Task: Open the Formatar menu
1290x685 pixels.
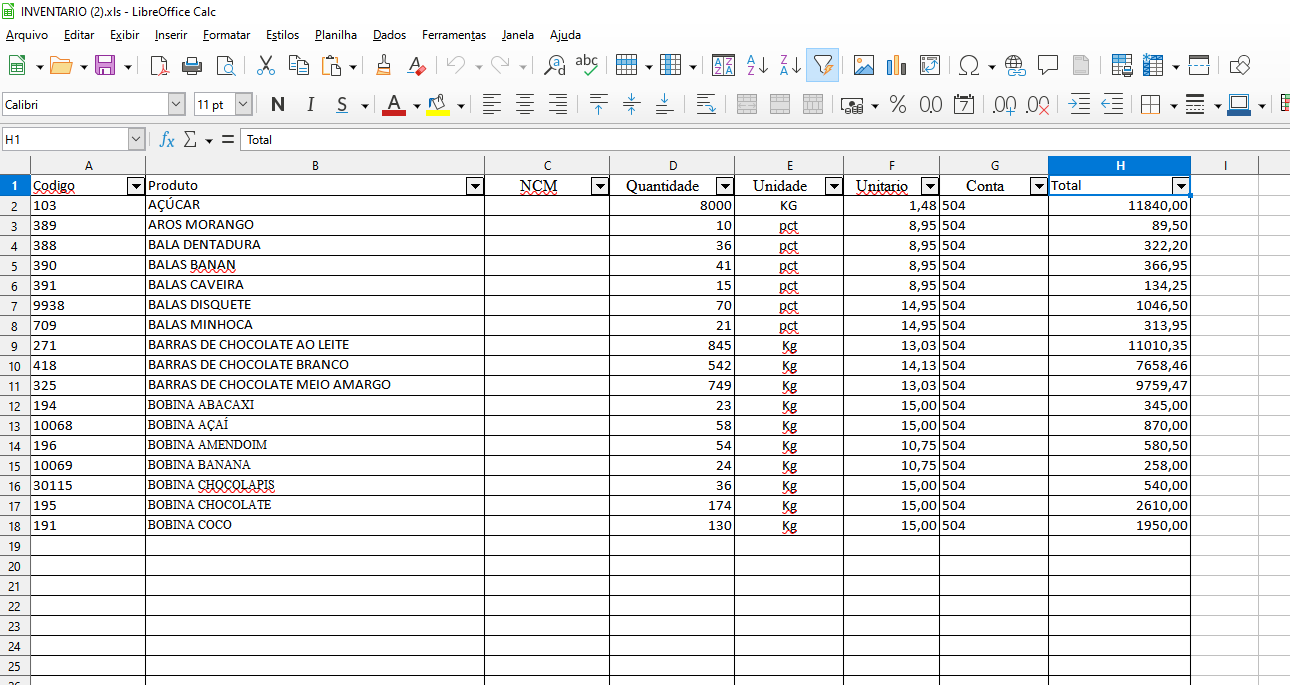Action: (226, 35)
